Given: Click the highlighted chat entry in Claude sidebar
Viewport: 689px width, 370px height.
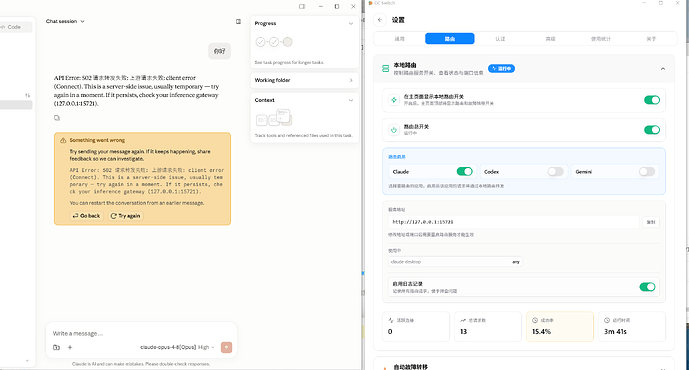Looking at the screenshot, I should click(16, 105).
